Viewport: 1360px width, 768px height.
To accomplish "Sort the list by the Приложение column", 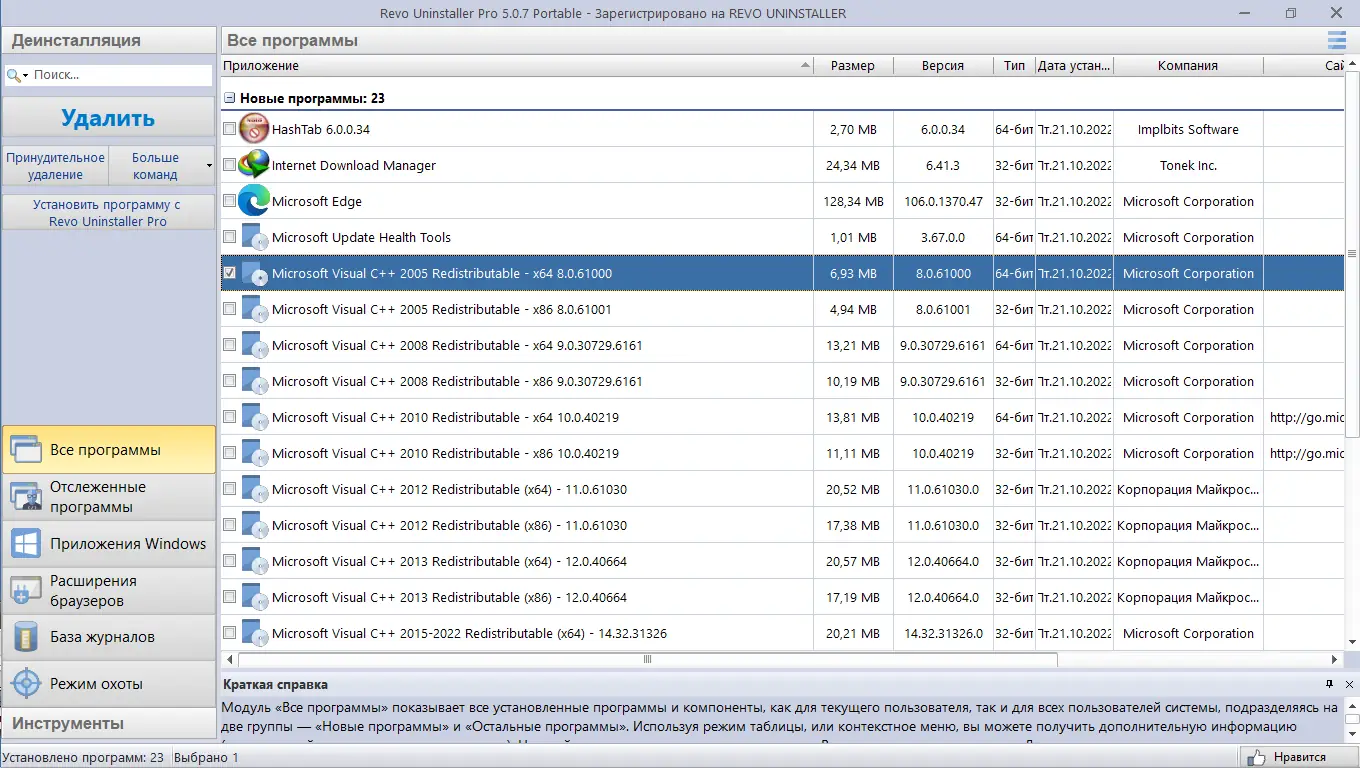I will tap(517, 66).
